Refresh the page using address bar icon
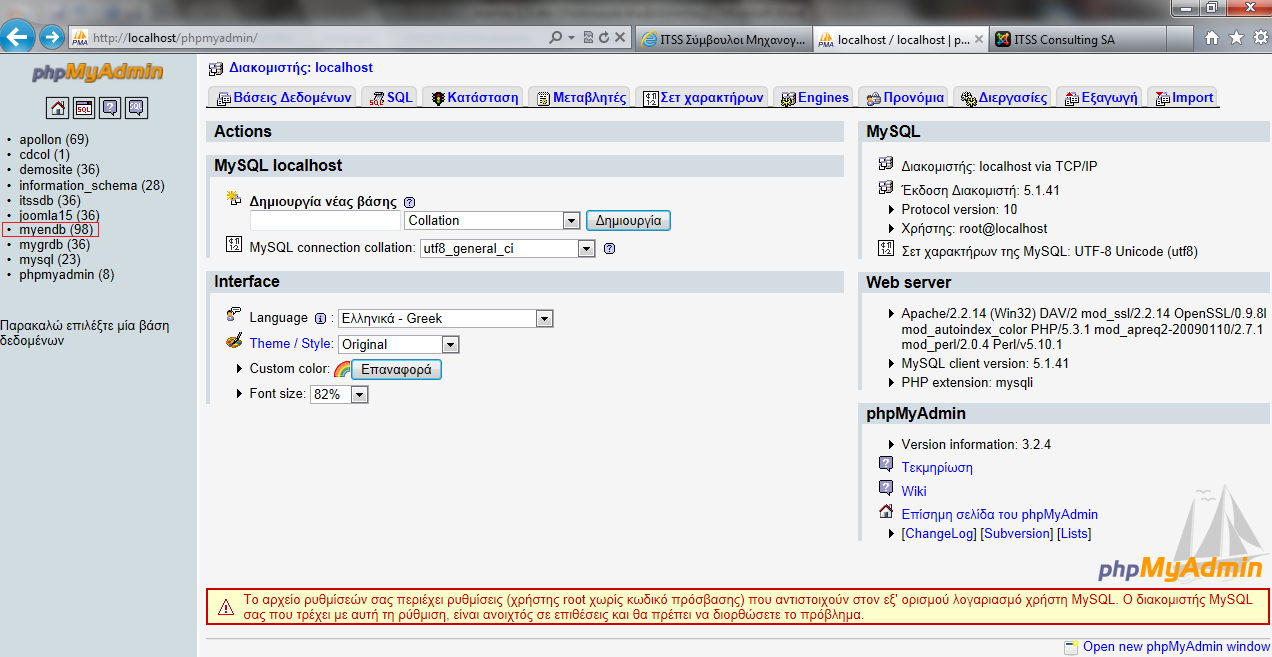1272x657 pixels. (x=604, y=38)
